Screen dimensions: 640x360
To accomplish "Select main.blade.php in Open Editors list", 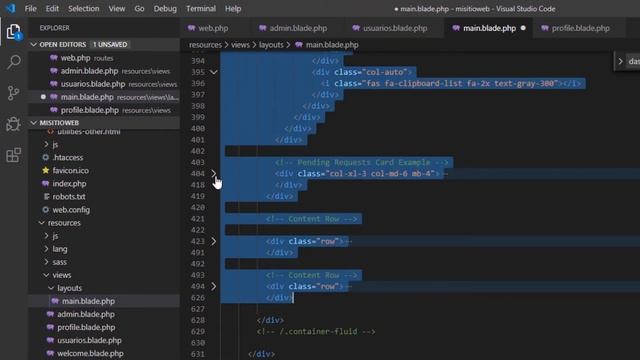I will pyautogui.click(x=104, y=97).
